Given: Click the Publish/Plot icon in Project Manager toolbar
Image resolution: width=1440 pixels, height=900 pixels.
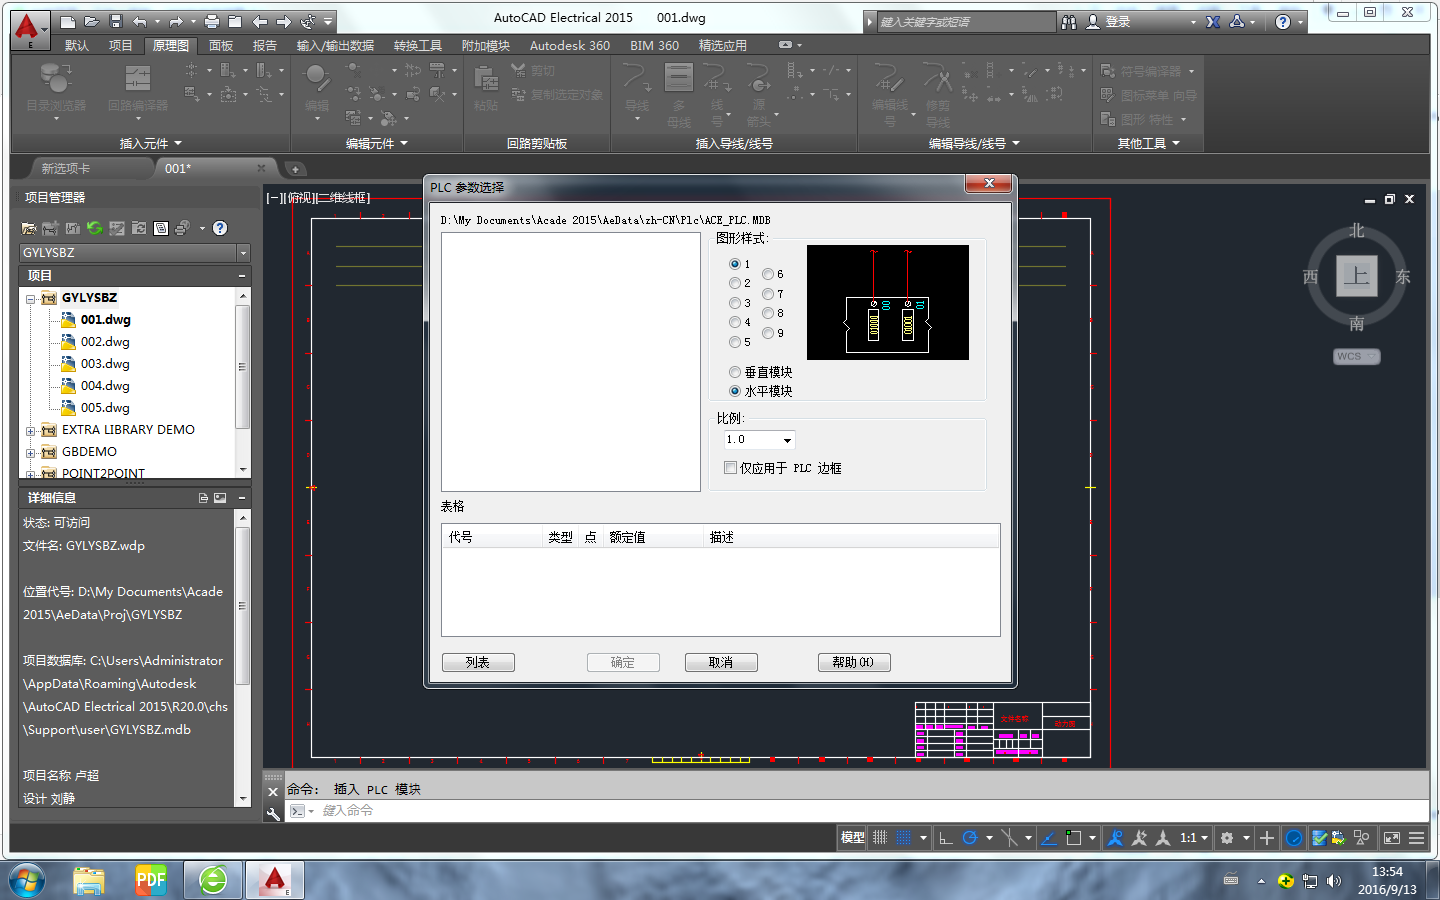Looking at the screenshot, I should click(182, 228).
